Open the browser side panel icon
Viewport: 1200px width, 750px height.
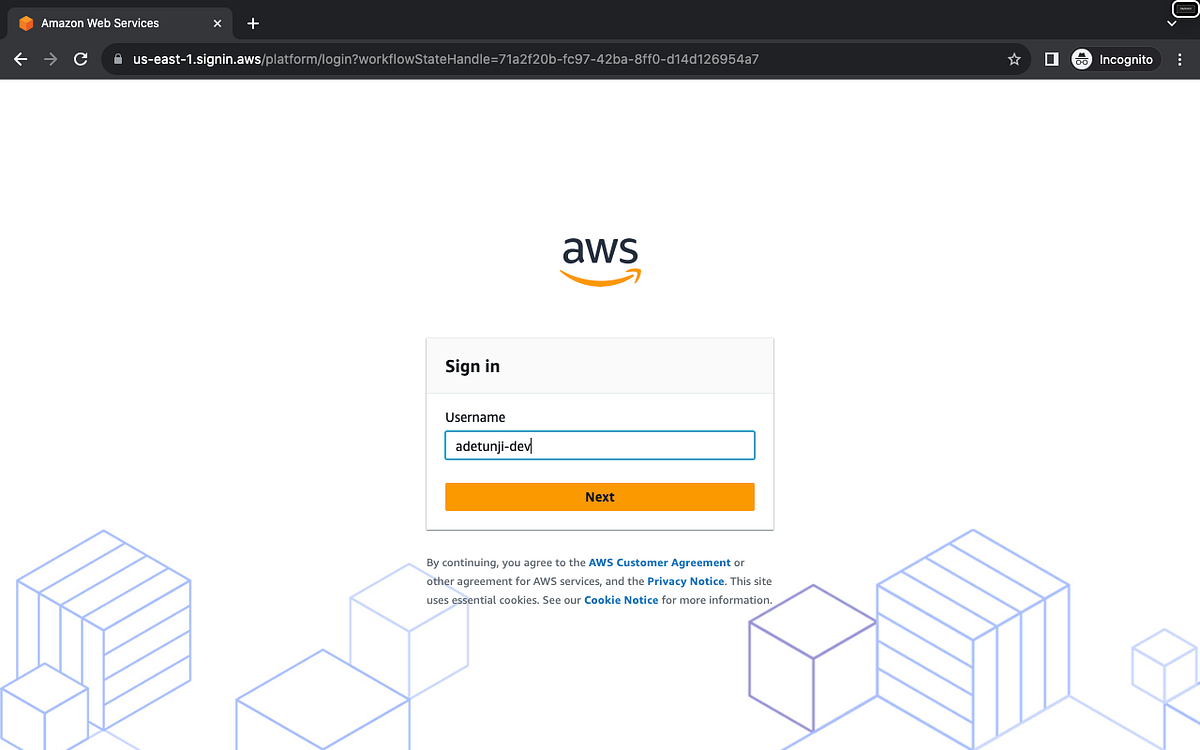[1051, 59]
